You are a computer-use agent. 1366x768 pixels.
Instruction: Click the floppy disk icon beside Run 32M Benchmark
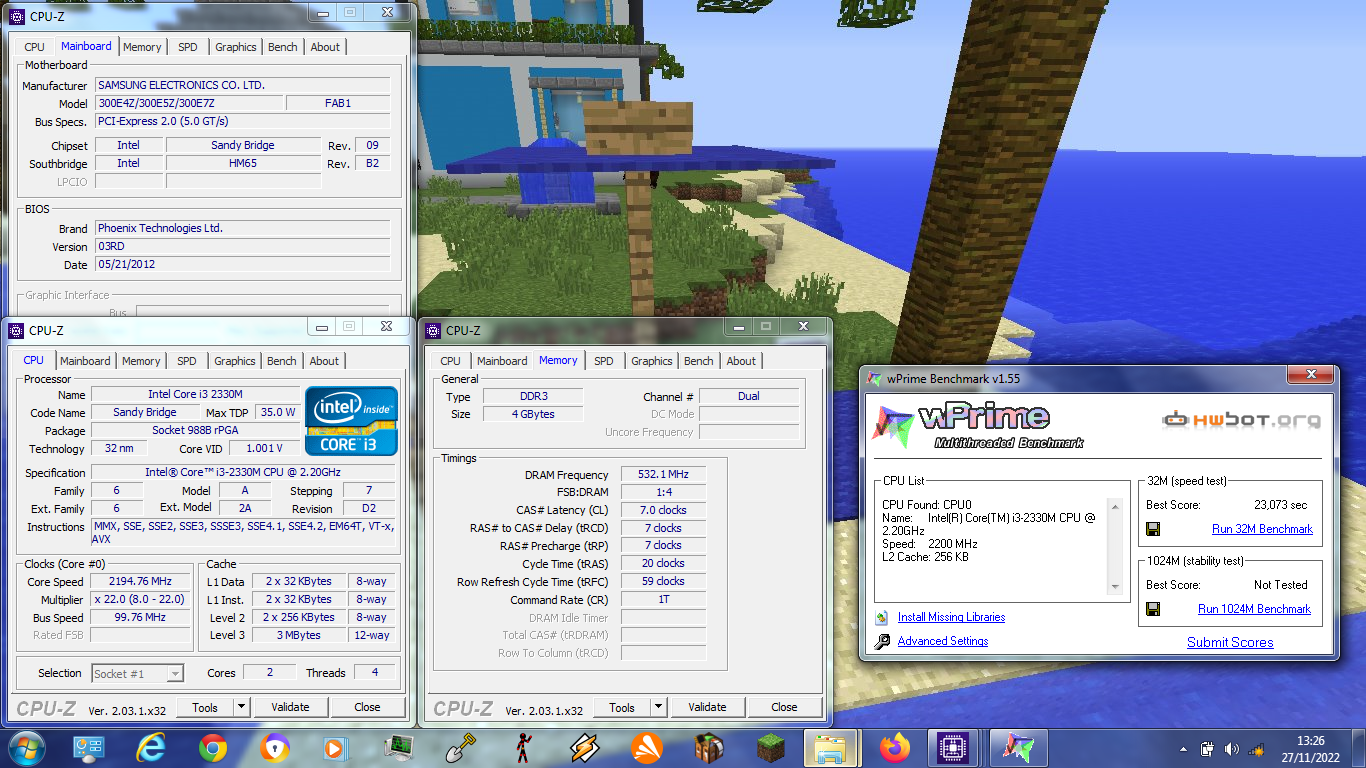click(x=1153, y=529)
